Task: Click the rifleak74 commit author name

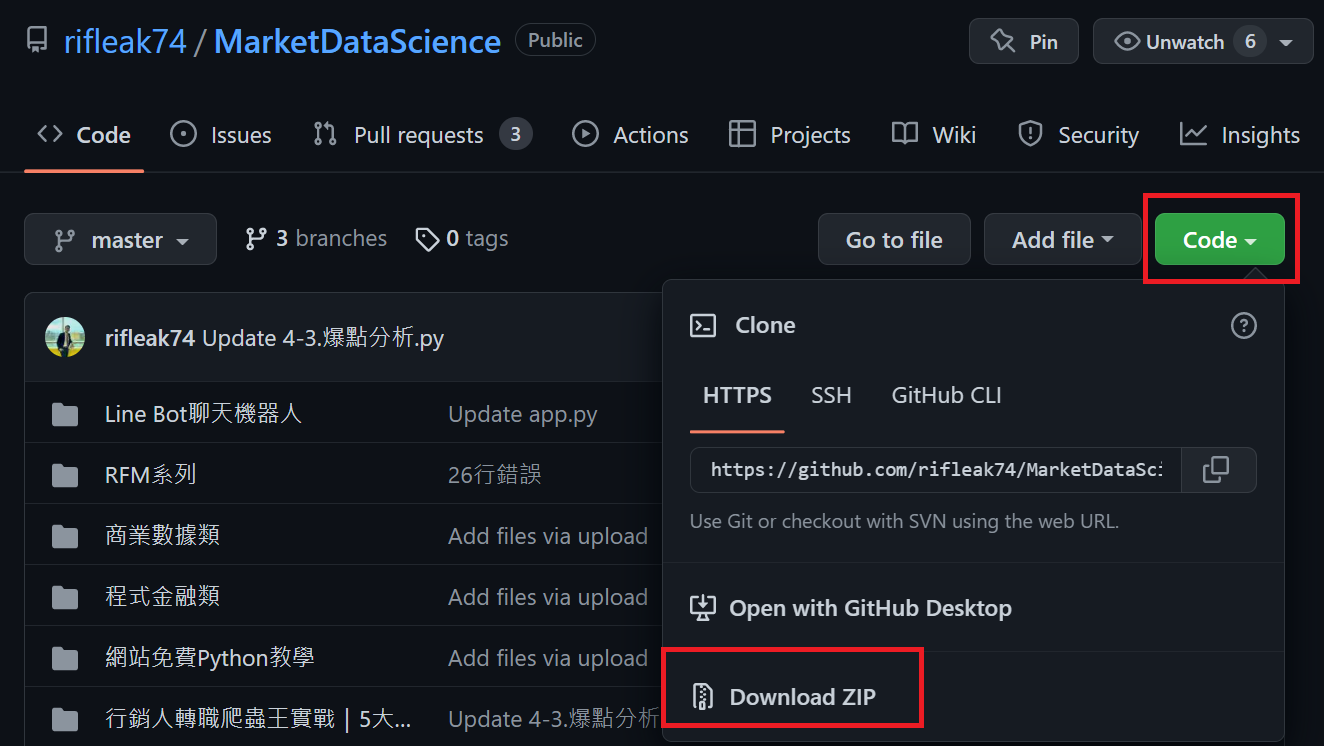Action: [x=150, y=338]
